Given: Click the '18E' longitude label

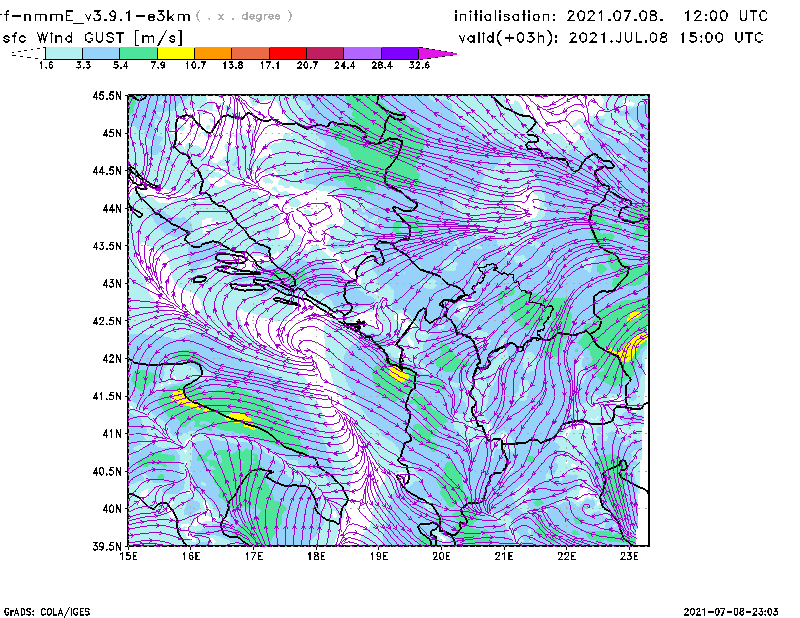Looking at the screenshot, I should pos(316,556).
